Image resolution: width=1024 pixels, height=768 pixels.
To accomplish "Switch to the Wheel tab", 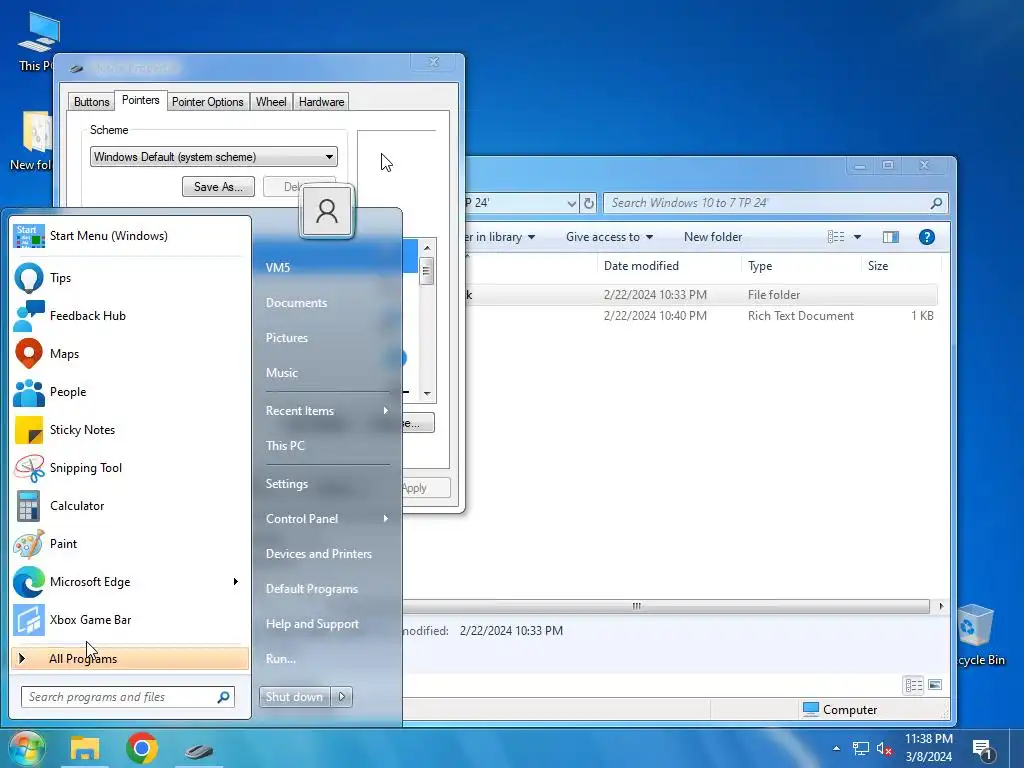I will point(271,102).
